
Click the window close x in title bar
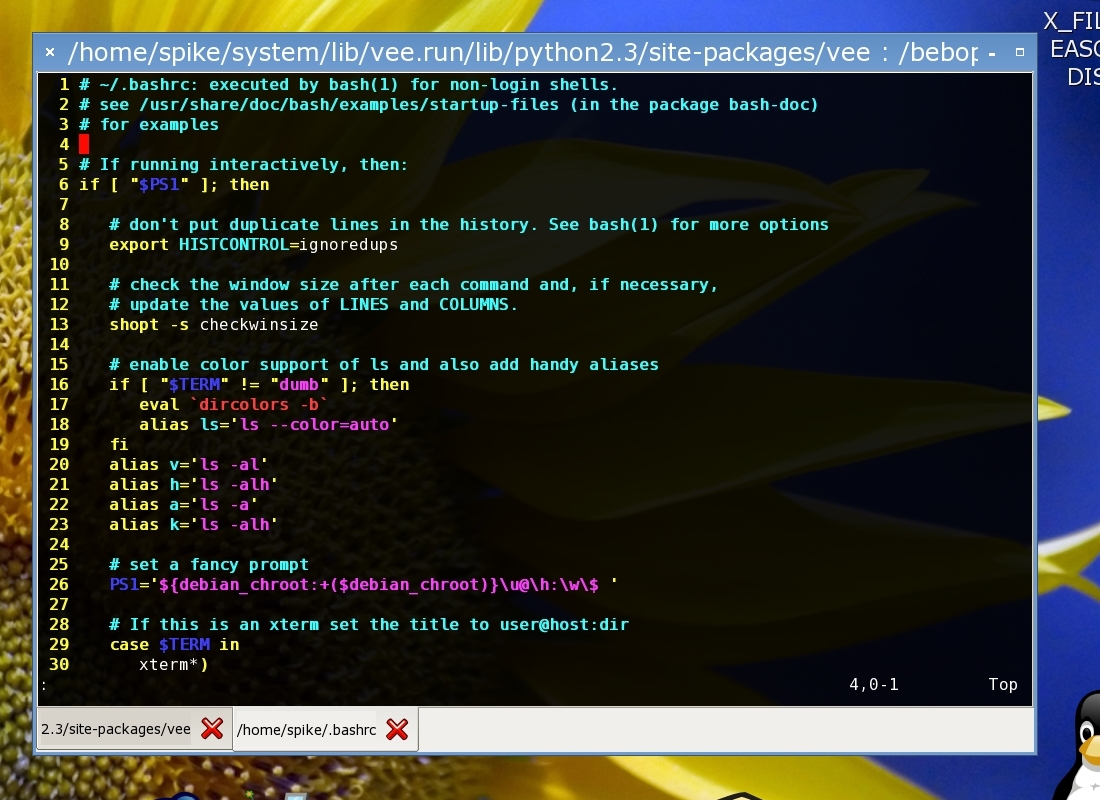(49, 52)
